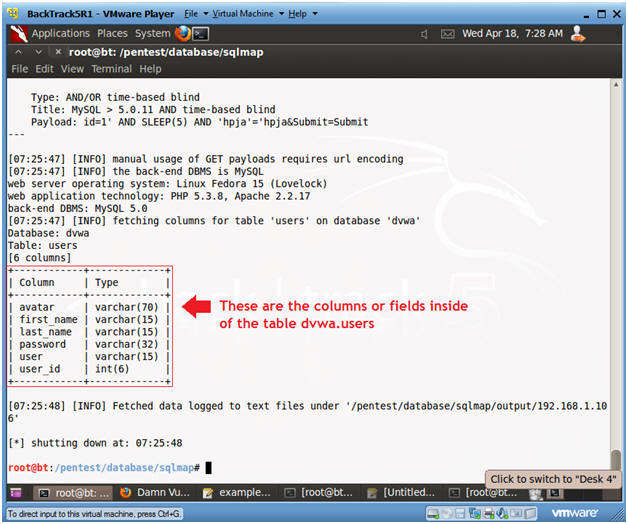Viewport: 628px width, 524px height.
Task: Launch Firefox from the top panel
Action: pos(183,34)
